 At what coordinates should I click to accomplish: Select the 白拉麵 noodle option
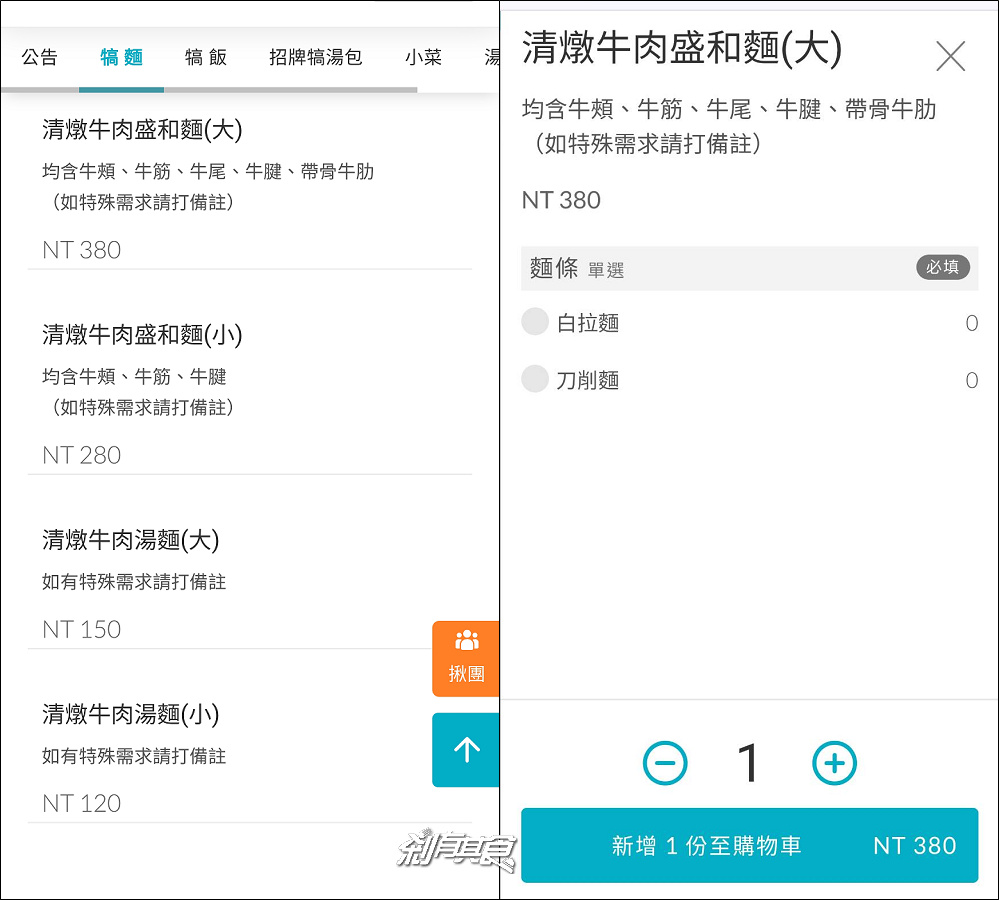[x=536, y=322]
